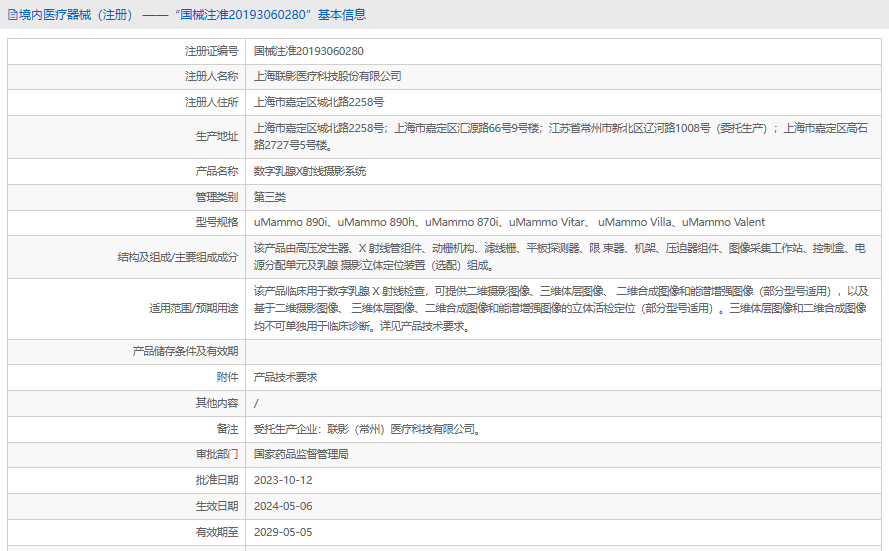Click the 有效期至 label
Image resolution: width=889 pixels, height=551 pixels.
click(x=217, y=532)
